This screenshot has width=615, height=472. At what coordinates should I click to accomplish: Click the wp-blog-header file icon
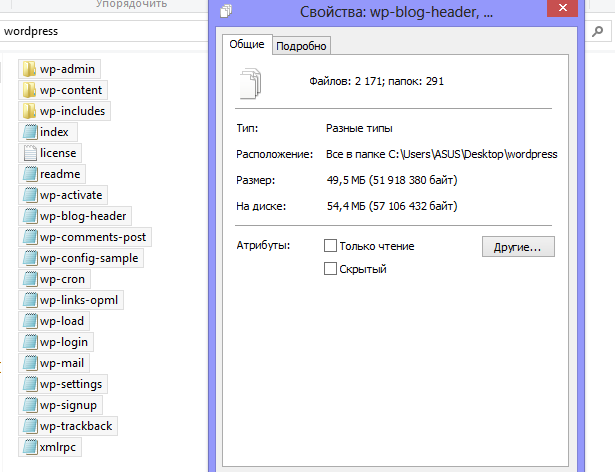[30, 216]
